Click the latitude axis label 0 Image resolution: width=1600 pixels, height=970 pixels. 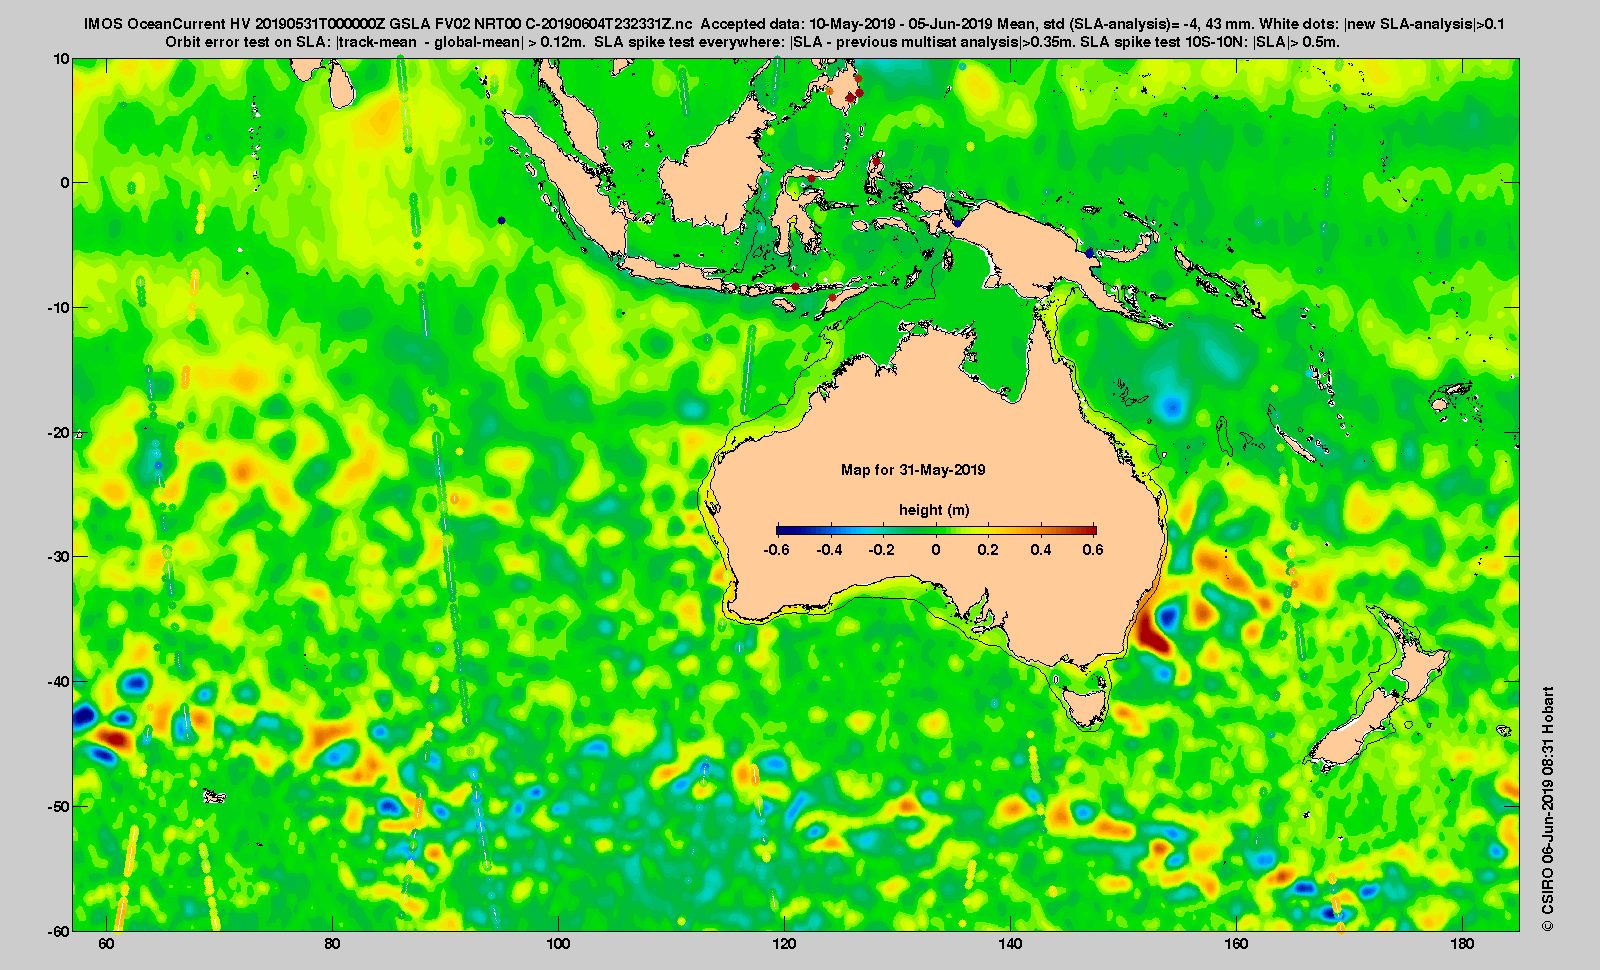(66, 183)
